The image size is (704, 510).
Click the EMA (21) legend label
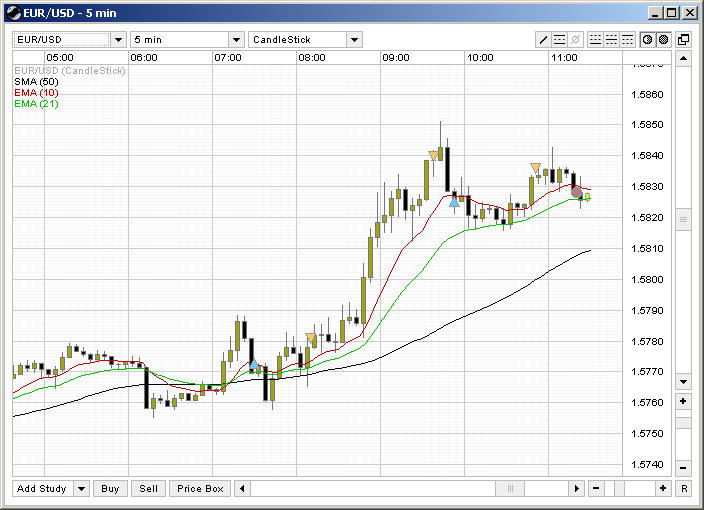point(36,104)
